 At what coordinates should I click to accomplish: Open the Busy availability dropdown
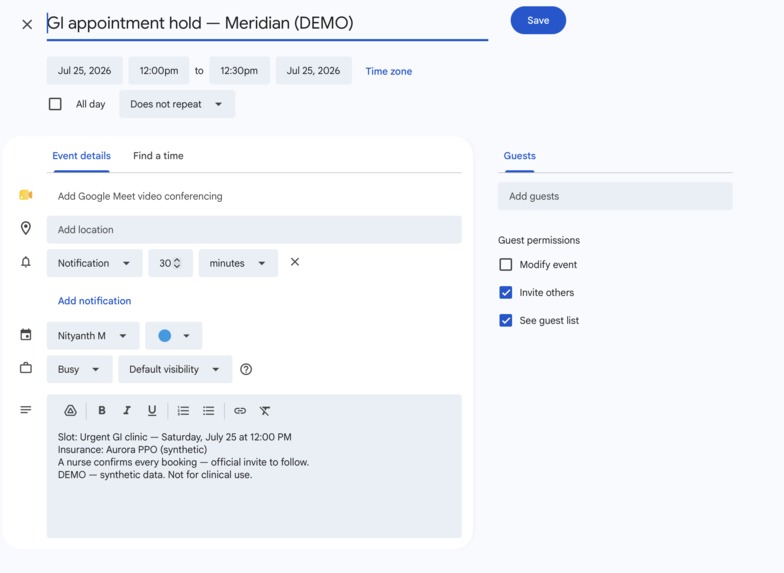click(80, 369)
